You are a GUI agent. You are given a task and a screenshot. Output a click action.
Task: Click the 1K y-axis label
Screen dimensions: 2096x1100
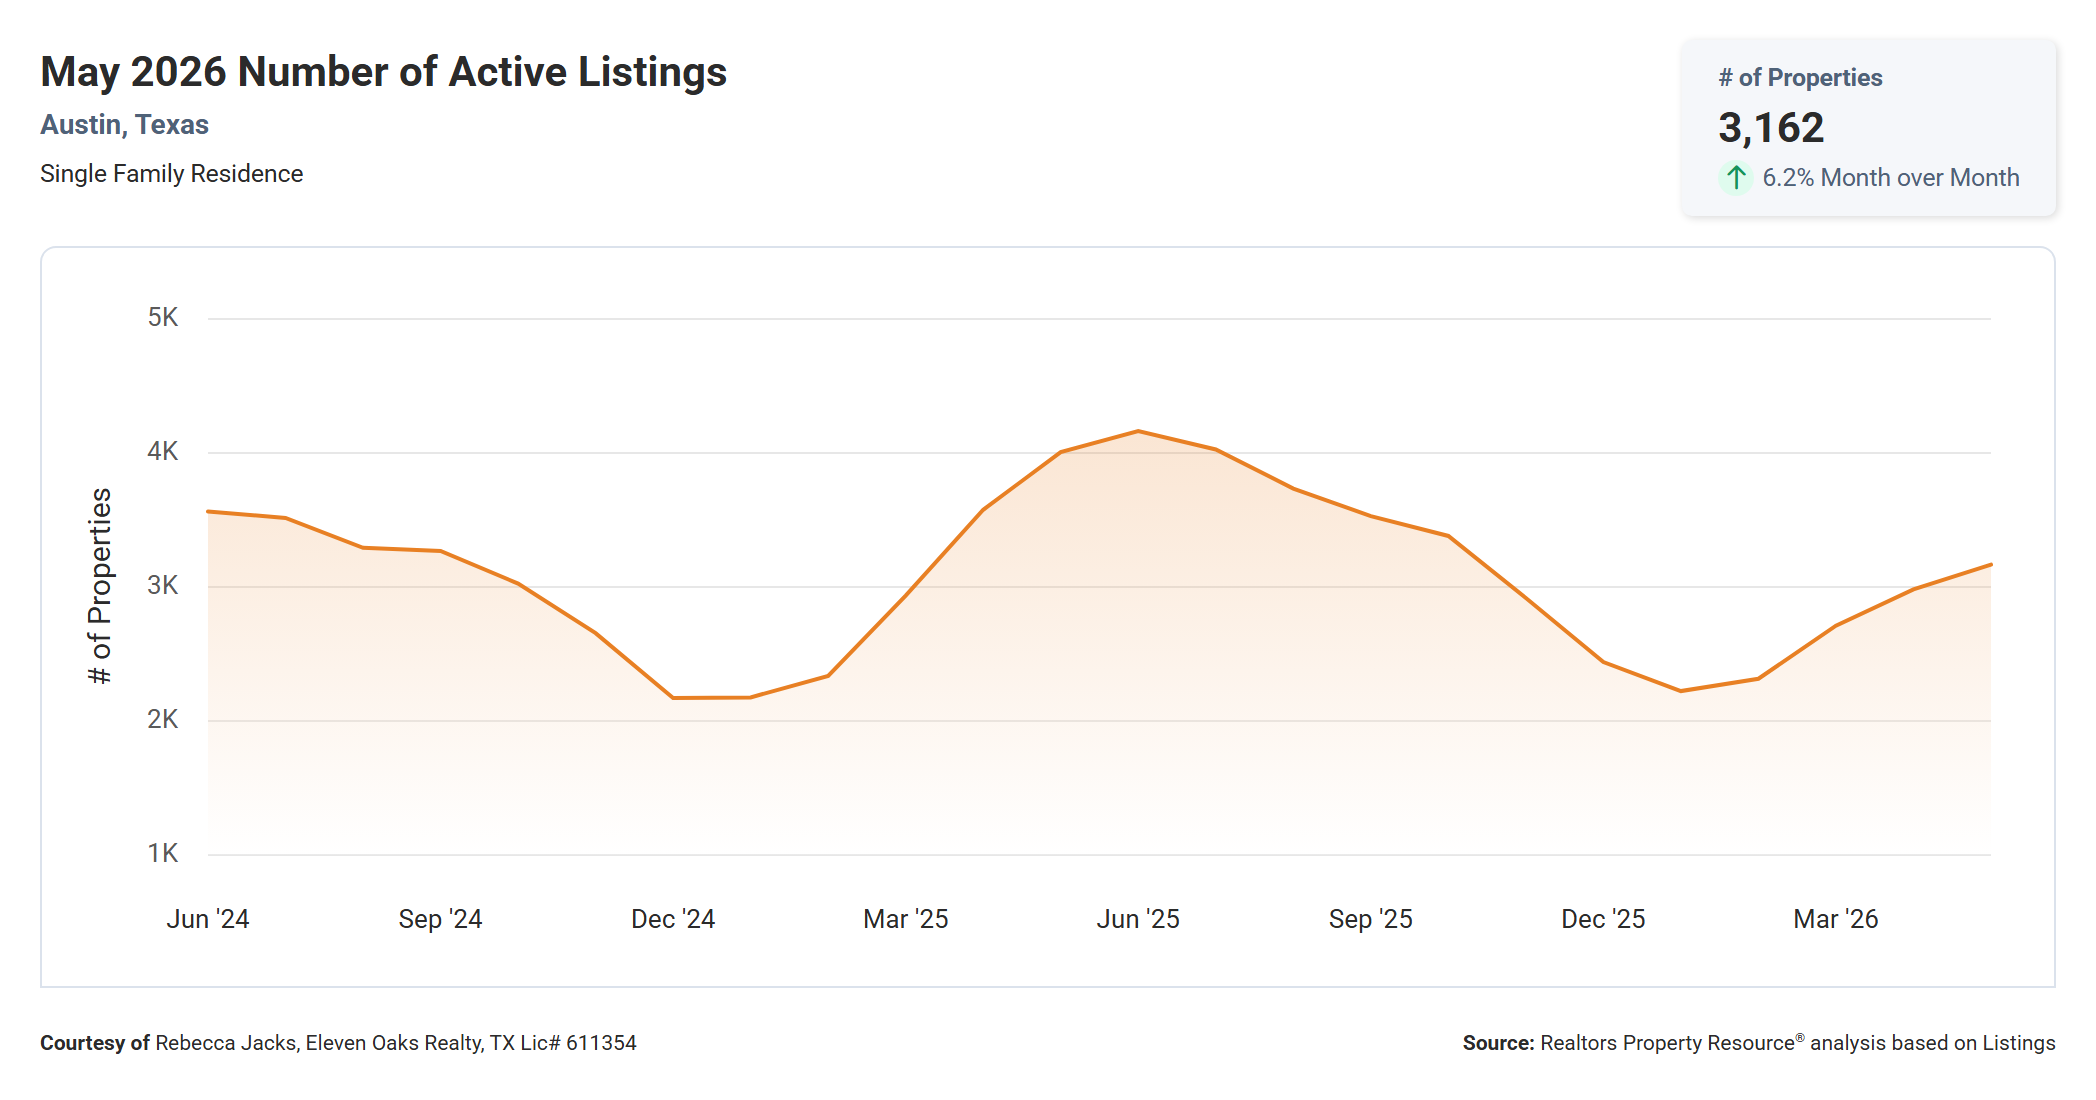pos(163,854)
